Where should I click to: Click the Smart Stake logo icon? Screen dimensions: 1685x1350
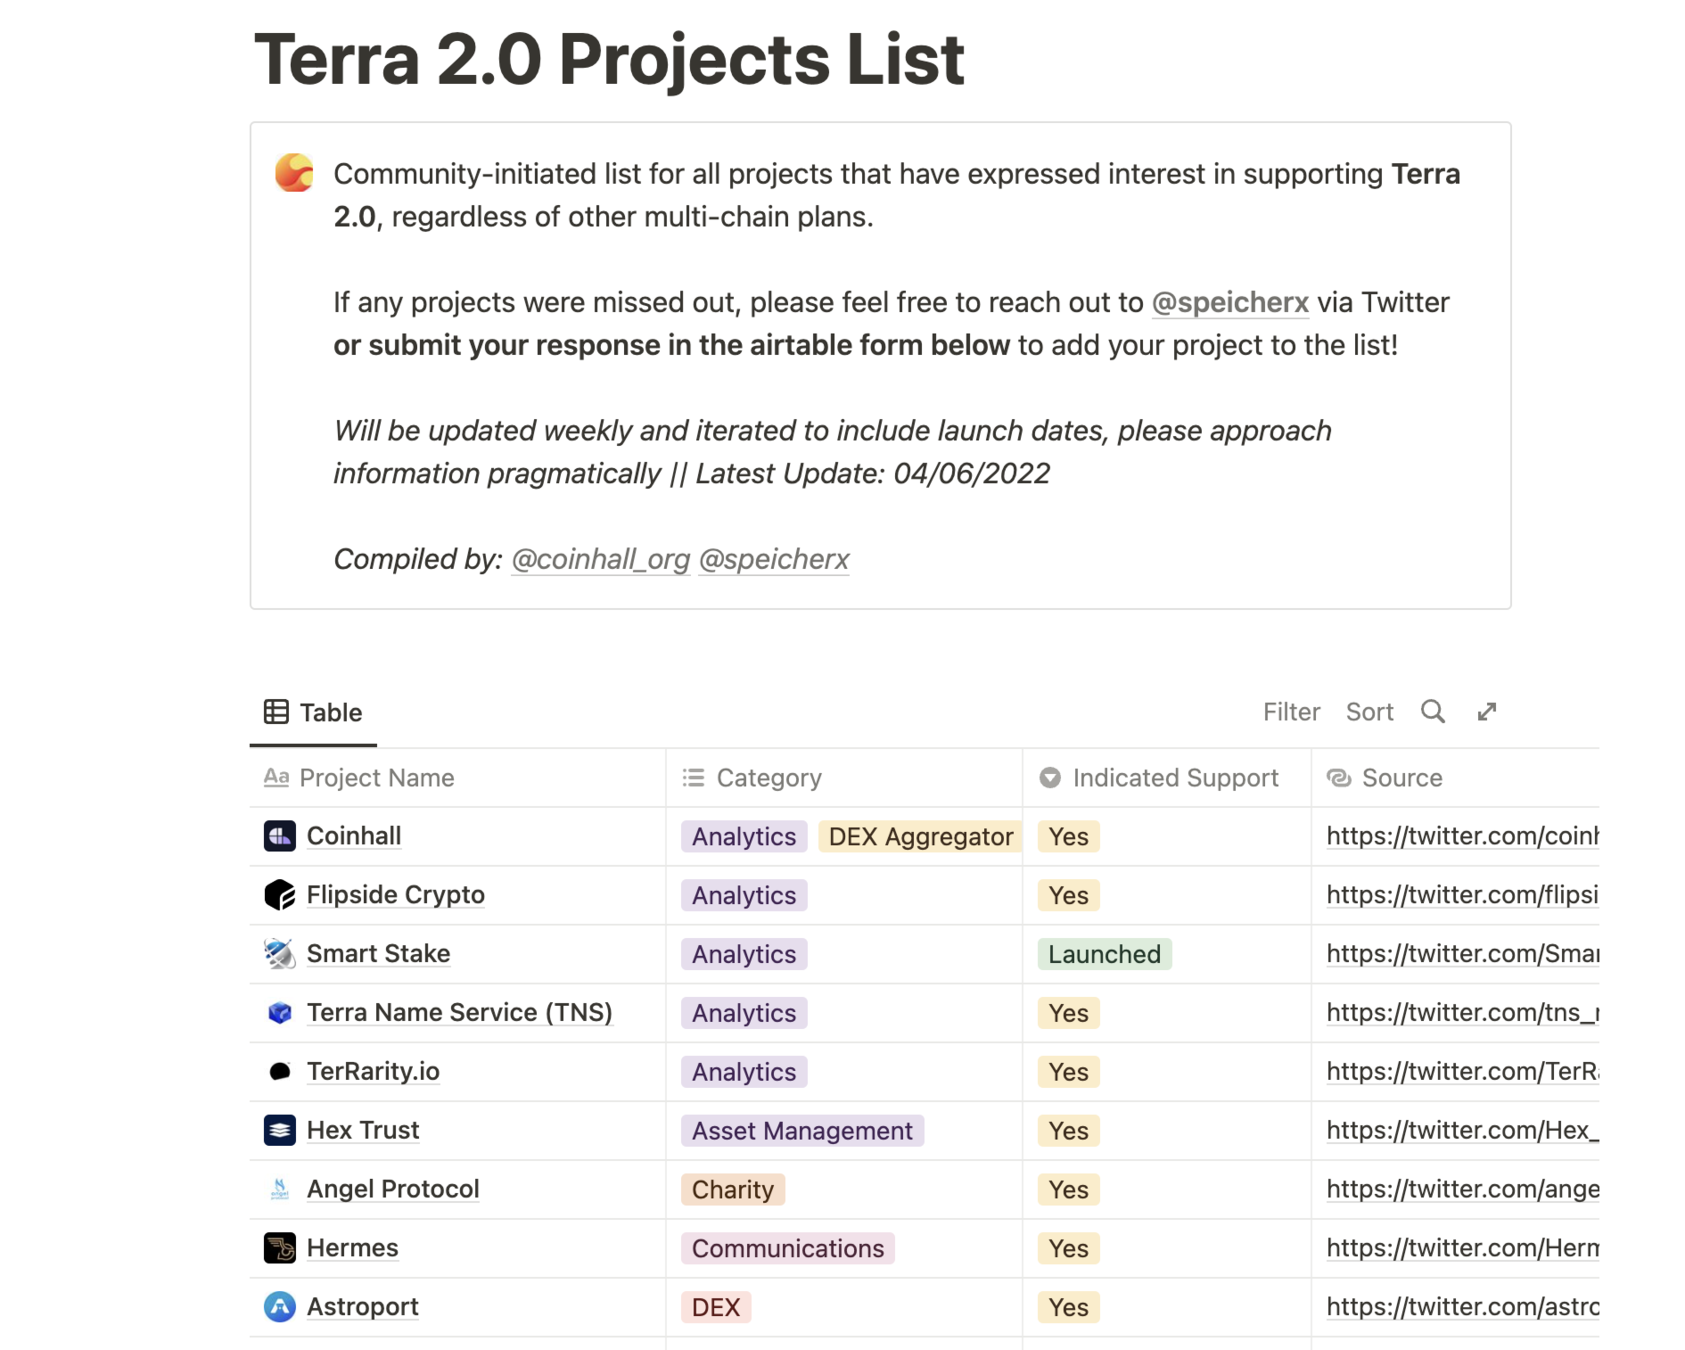[279, 953]
